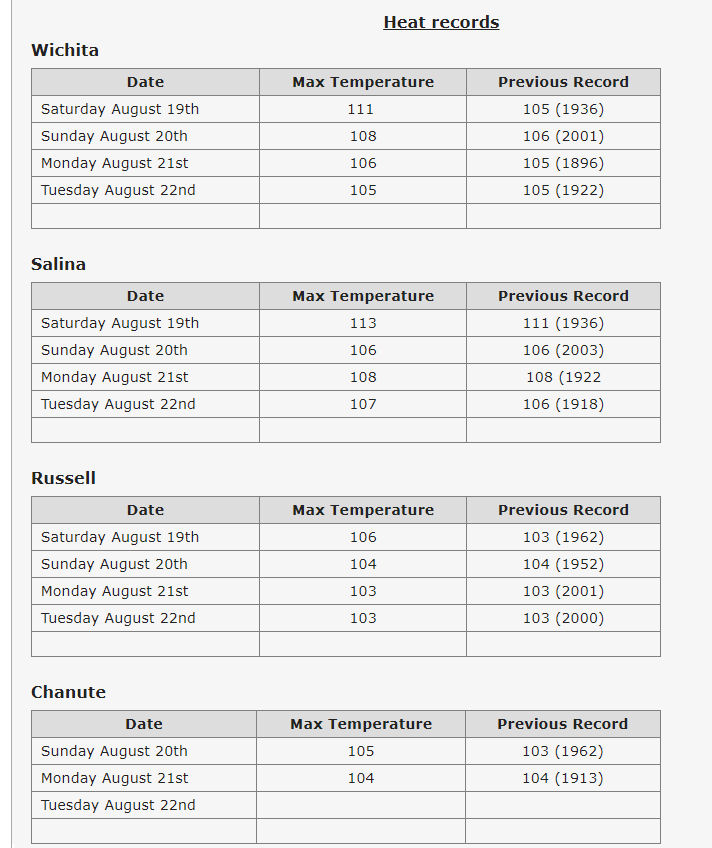
Task: Click Salina's Tuesday August 22nd date cell
Action: tap(118, 404)
